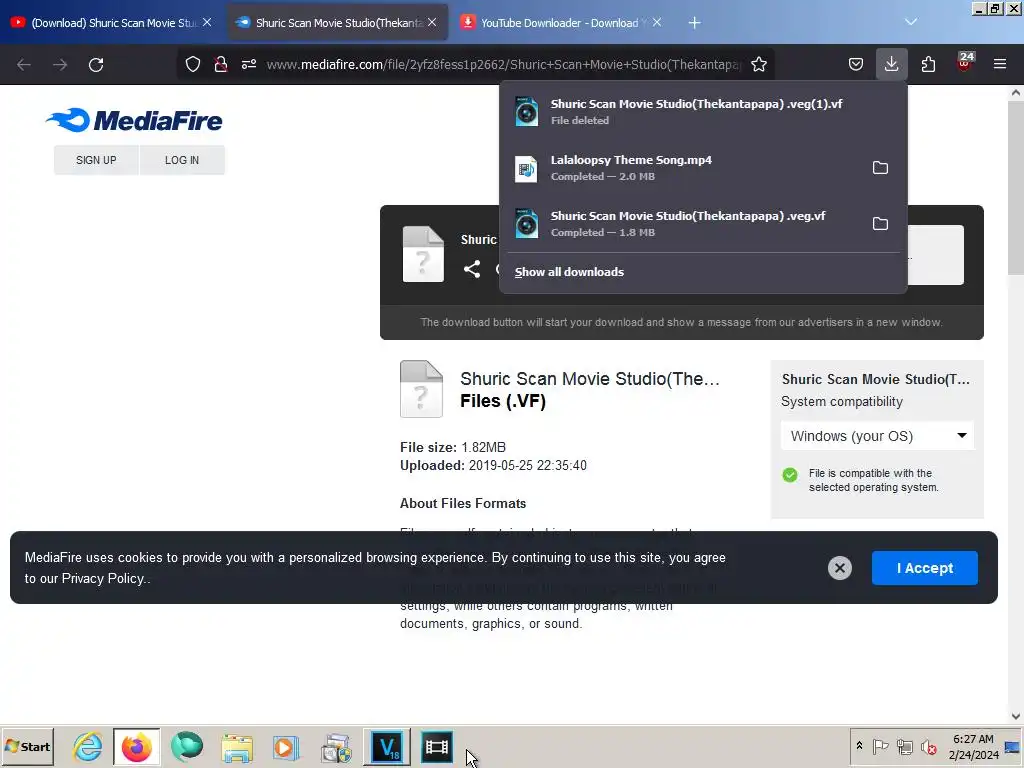This screenshot has width=1024, height=768.
Task: Launch Internet Explorer from taskbar
Action: point(88,746)
